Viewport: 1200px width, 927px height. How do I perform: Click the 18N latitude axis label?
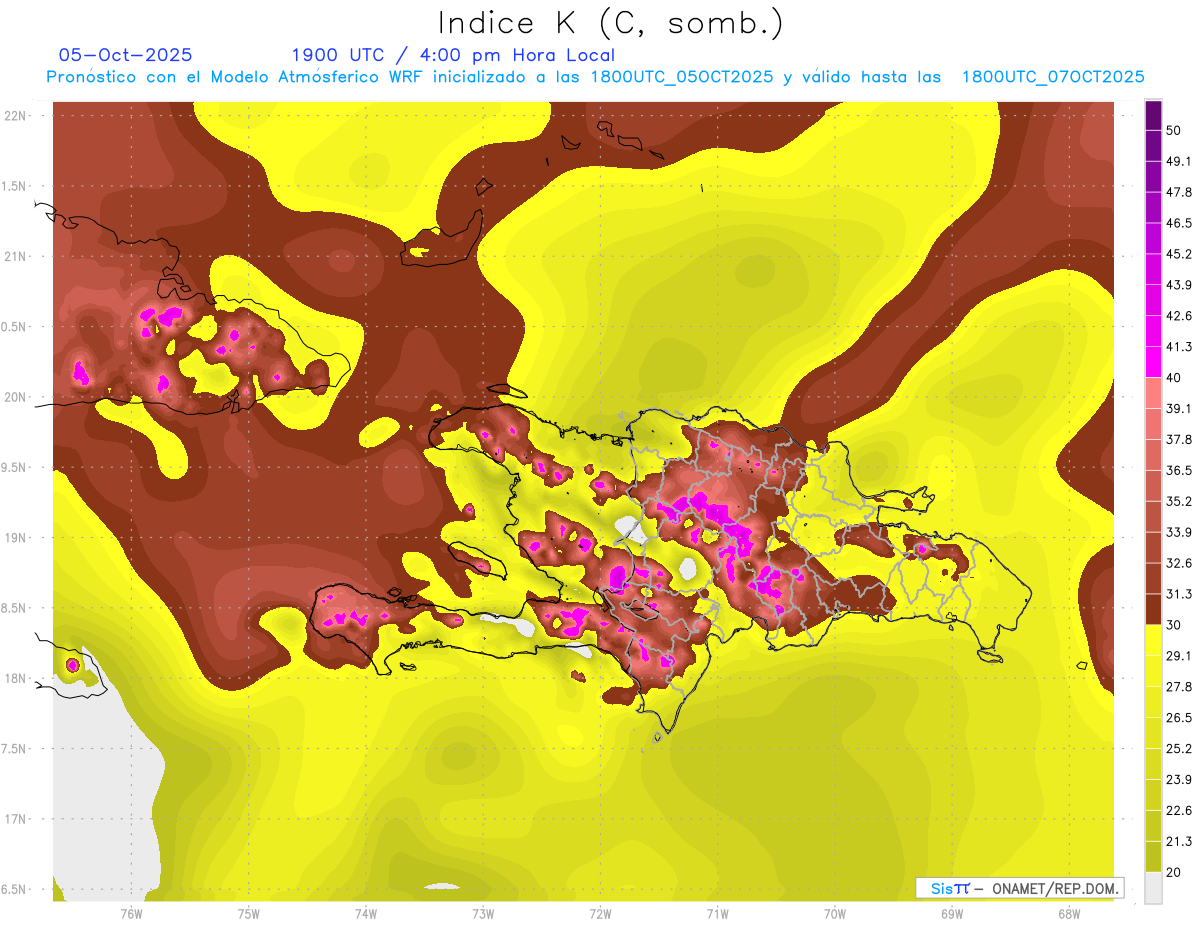pos(16,678)
